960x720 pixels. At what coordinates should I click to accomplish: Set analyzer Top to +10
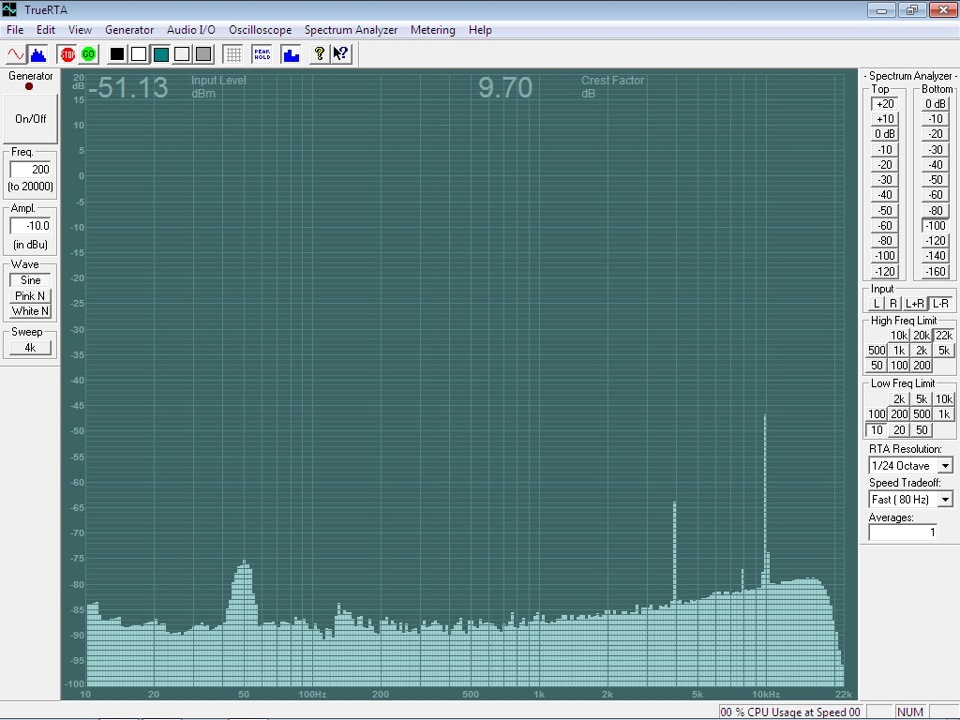click(x=885, y=119)
